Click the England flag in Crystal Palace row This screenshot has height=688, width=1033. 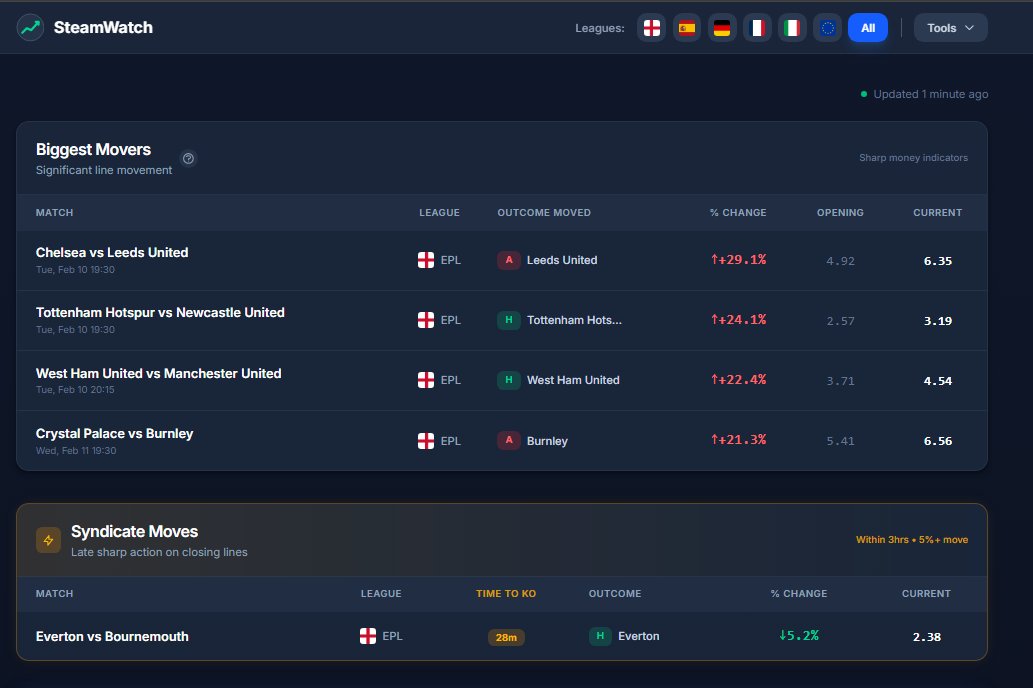[x=426, y=441]
